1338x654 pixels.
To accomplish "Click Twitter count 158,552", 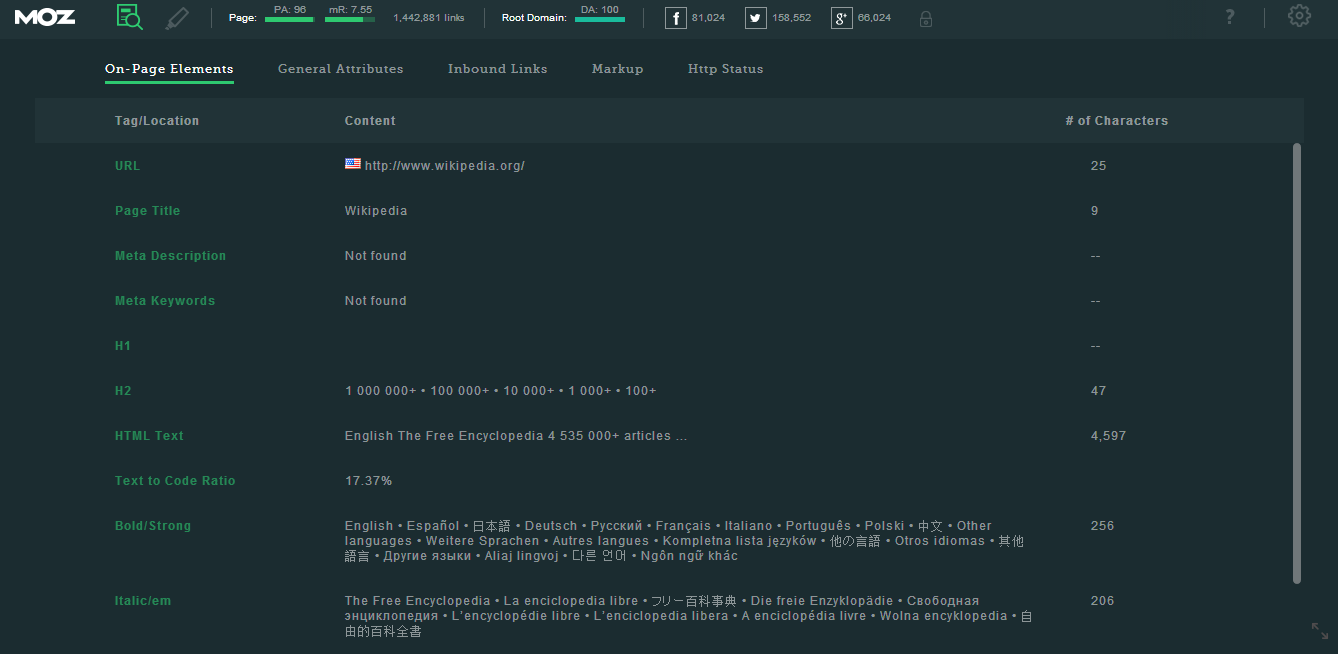I will tap(792, 18).
